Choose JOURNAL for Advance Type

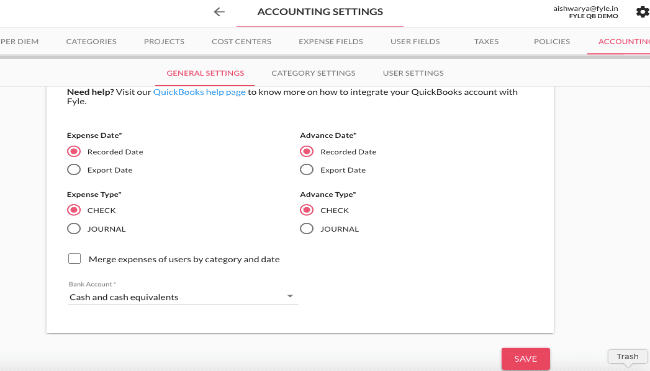(307, 228)
